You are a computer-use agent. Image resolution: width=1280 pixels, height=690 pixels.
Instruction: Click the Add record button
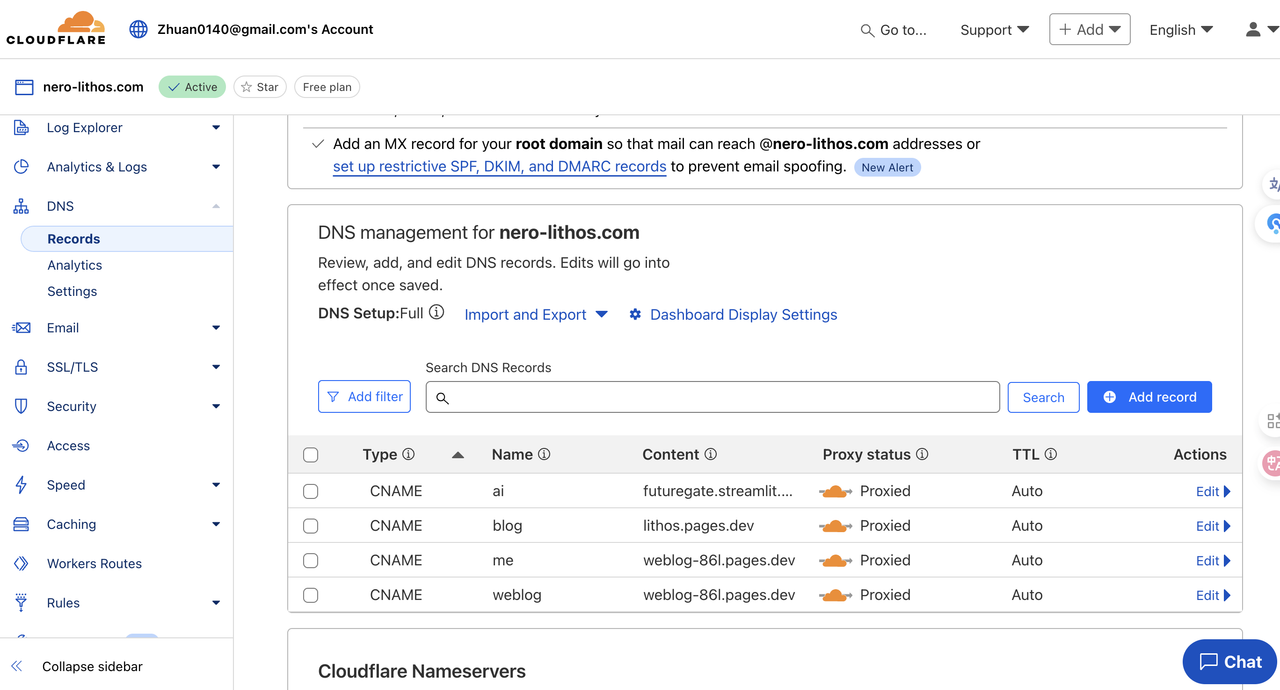[1149, 397]
